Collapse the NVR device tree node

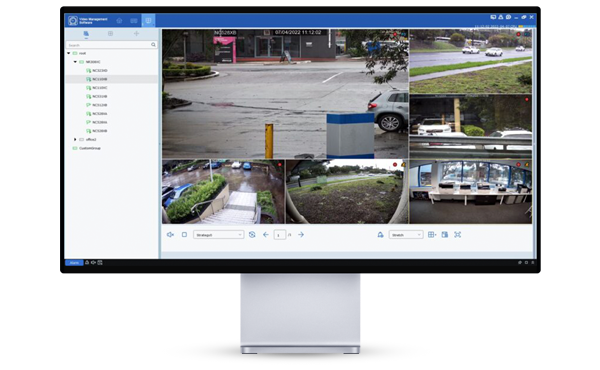[75, 62]
